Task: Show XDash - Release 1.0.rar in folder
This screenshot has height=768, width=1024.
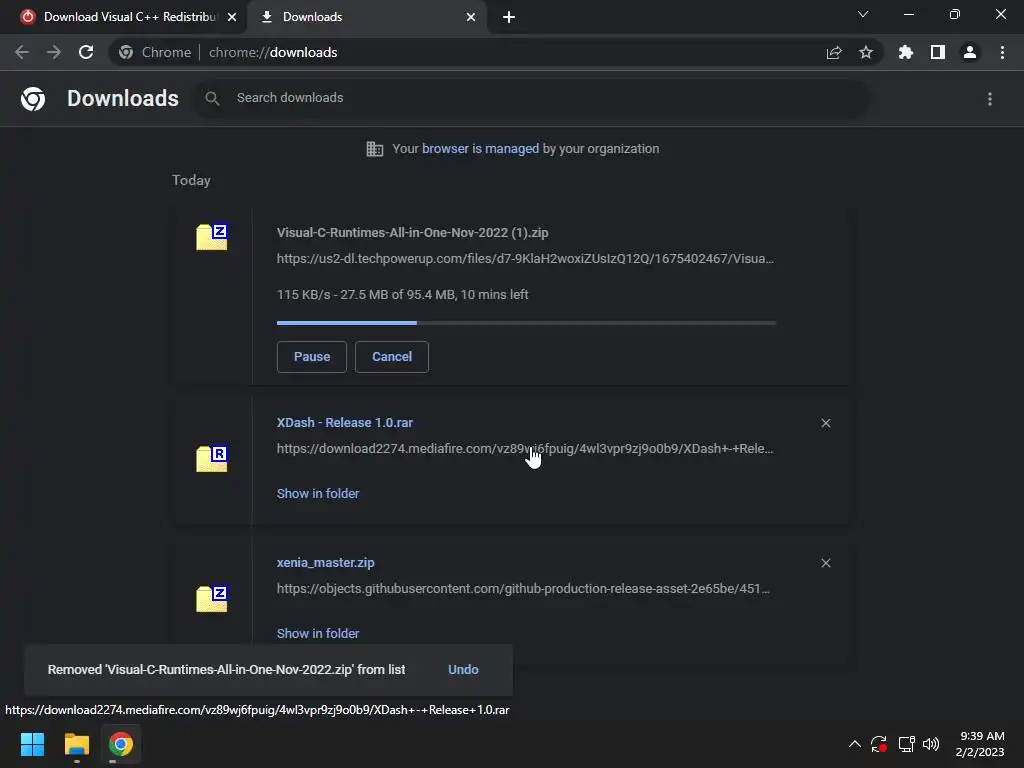Action: tap(318, 494)
